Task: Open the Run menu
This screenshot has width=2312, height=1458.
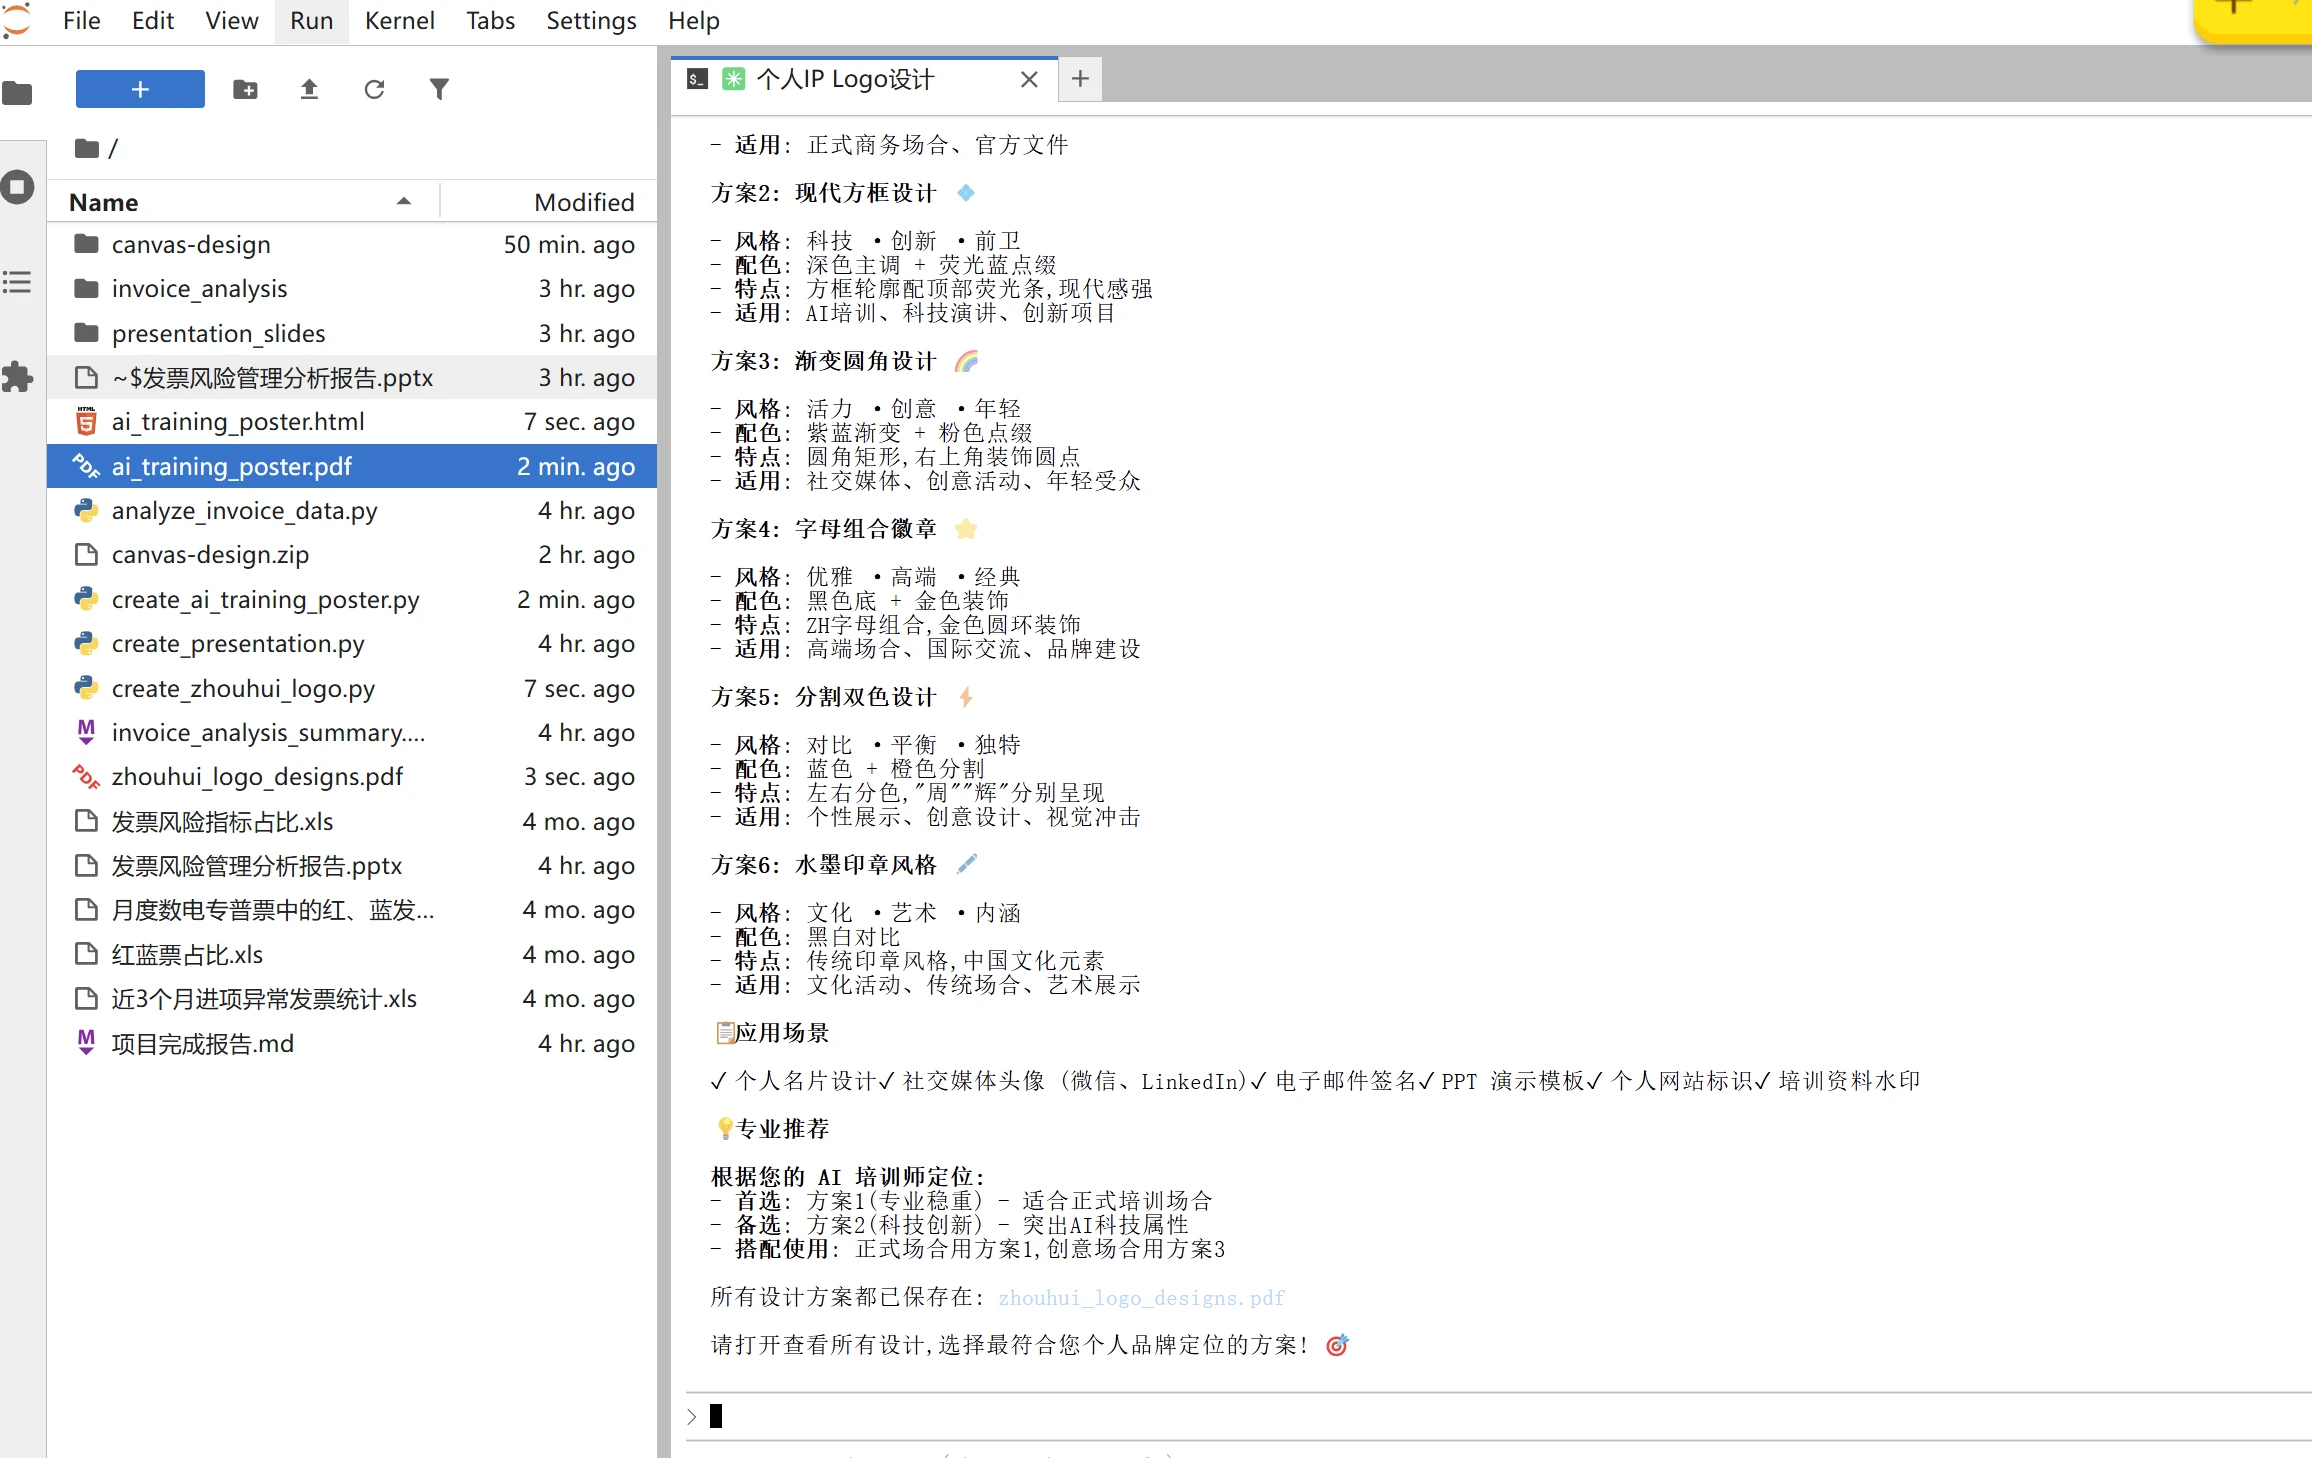Action: point(310,20)
